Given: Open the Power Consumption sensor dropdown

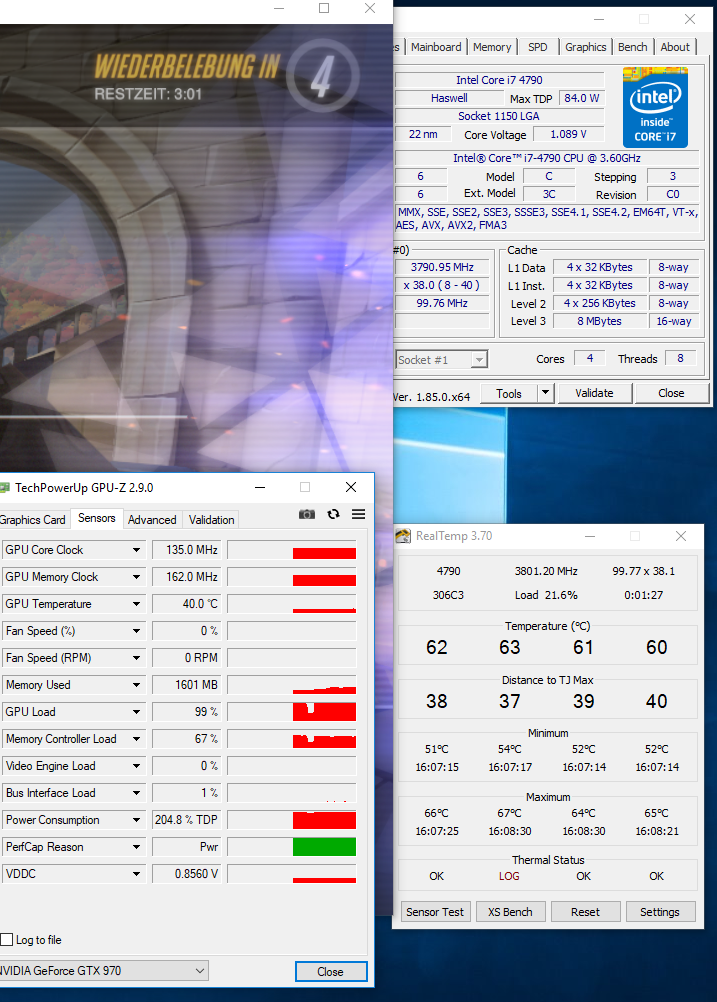Looking at the screenshot, I should click(136, 820).
